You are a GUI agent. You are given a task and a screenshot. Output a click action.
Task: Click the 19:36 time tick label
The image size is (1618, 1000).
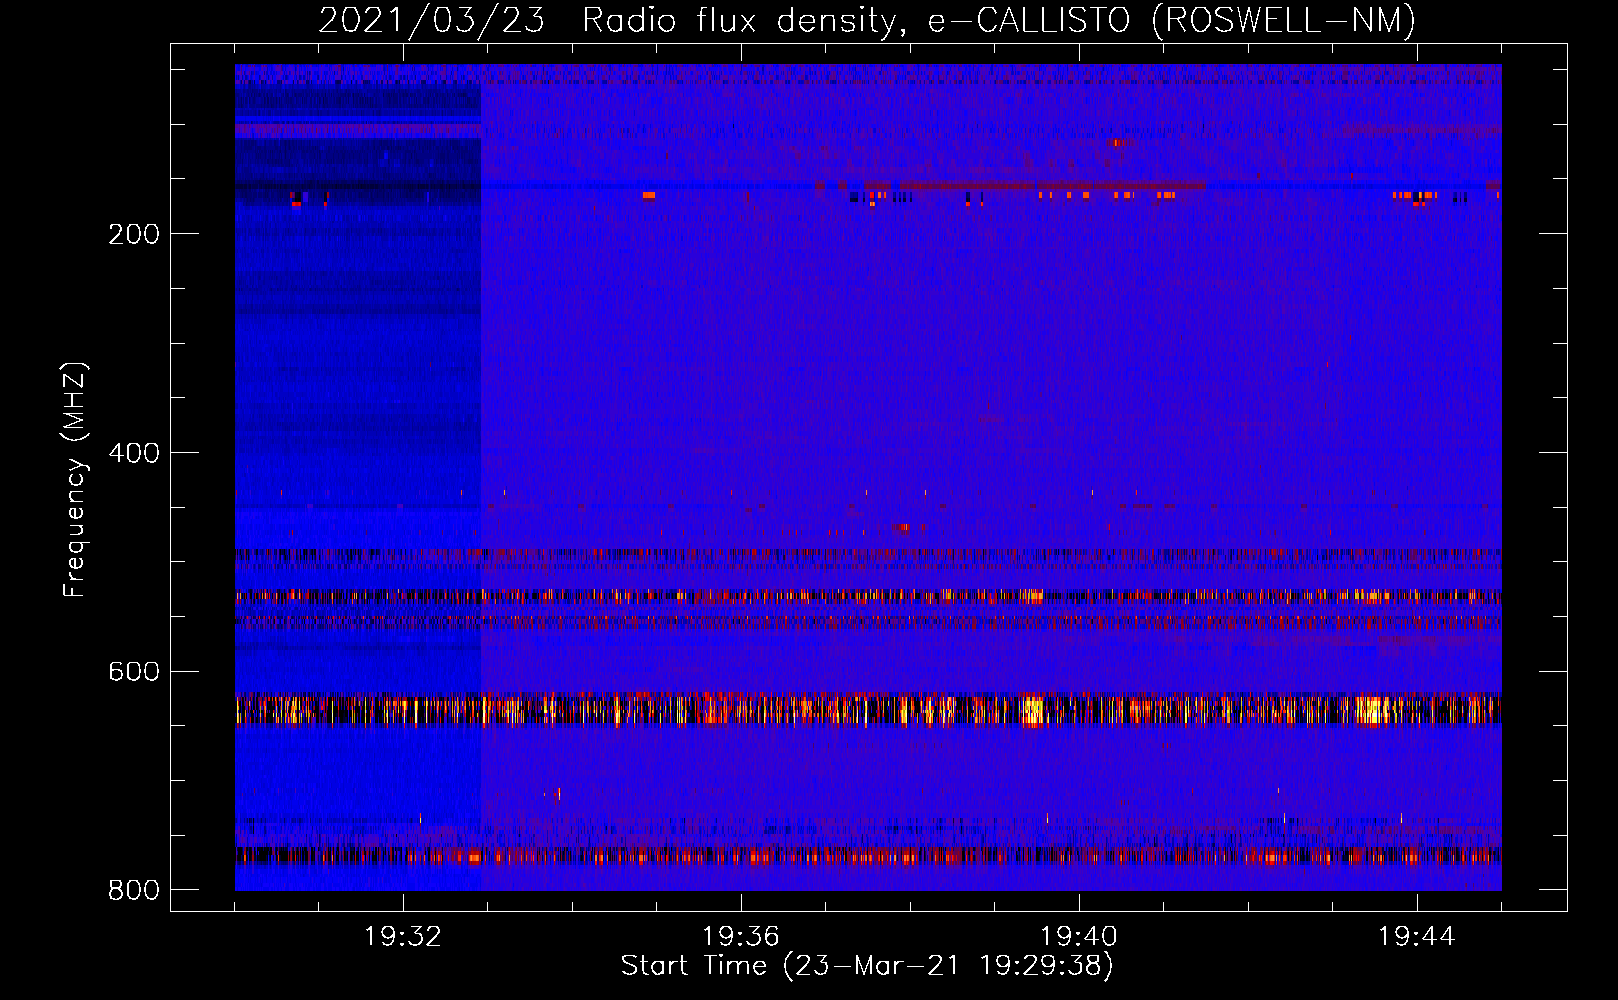coord(741,937)
